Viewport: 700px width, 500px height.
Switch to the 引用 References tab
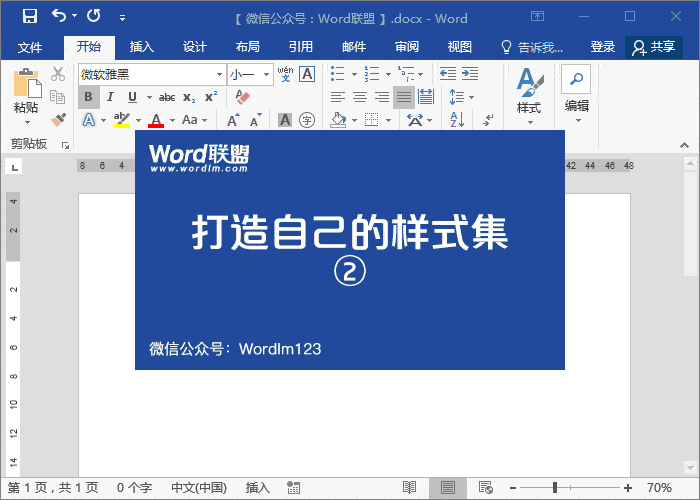(x=301, y=47)
